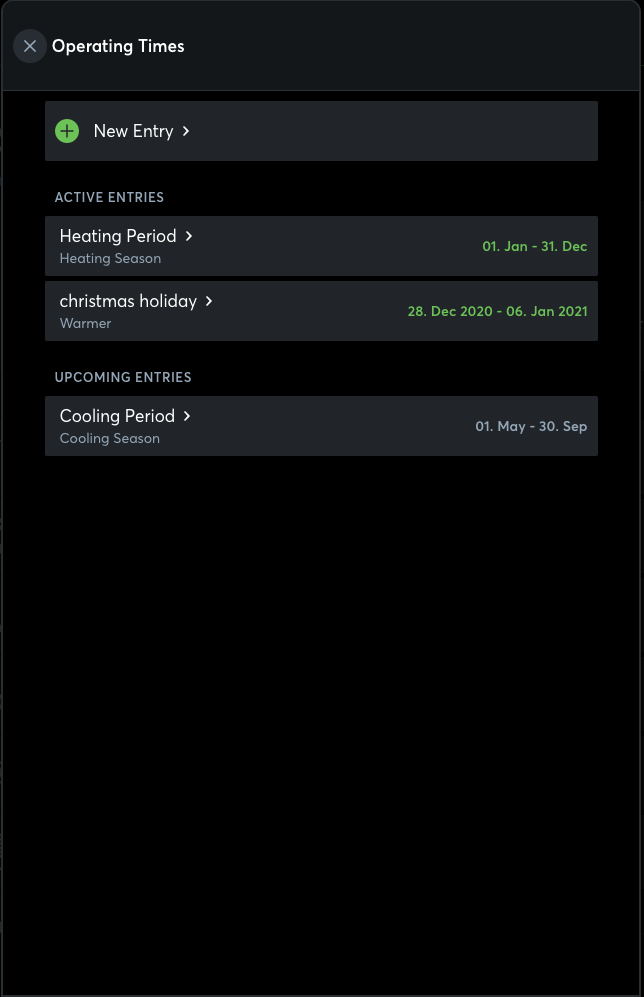Open the Heating Period entry title
Image resolution: width=644 pixels, height=997 pixels.
tap(118, 236)
